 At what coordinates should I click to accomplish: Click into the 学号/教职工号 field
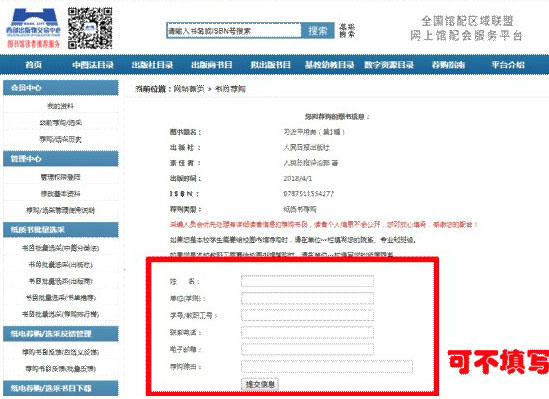[307, 315]
